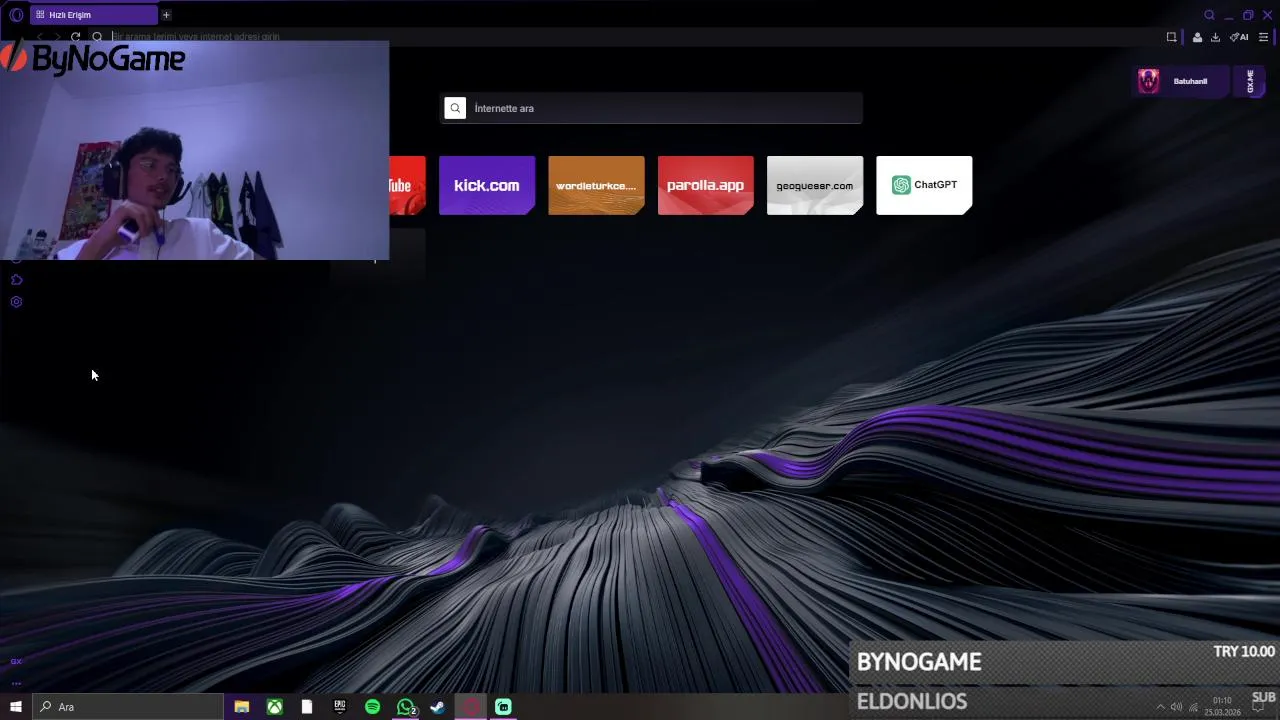Viewport: 1280px width, 720px height.
Task: Open Spotify from the taskbar
Action: (372, 707)
